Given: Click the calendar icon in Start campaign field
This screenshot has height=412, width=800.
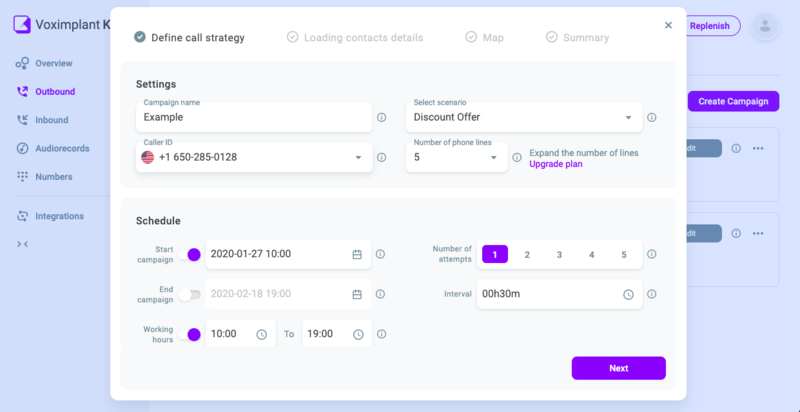Looking at the screenshot, I should point(357,254).
